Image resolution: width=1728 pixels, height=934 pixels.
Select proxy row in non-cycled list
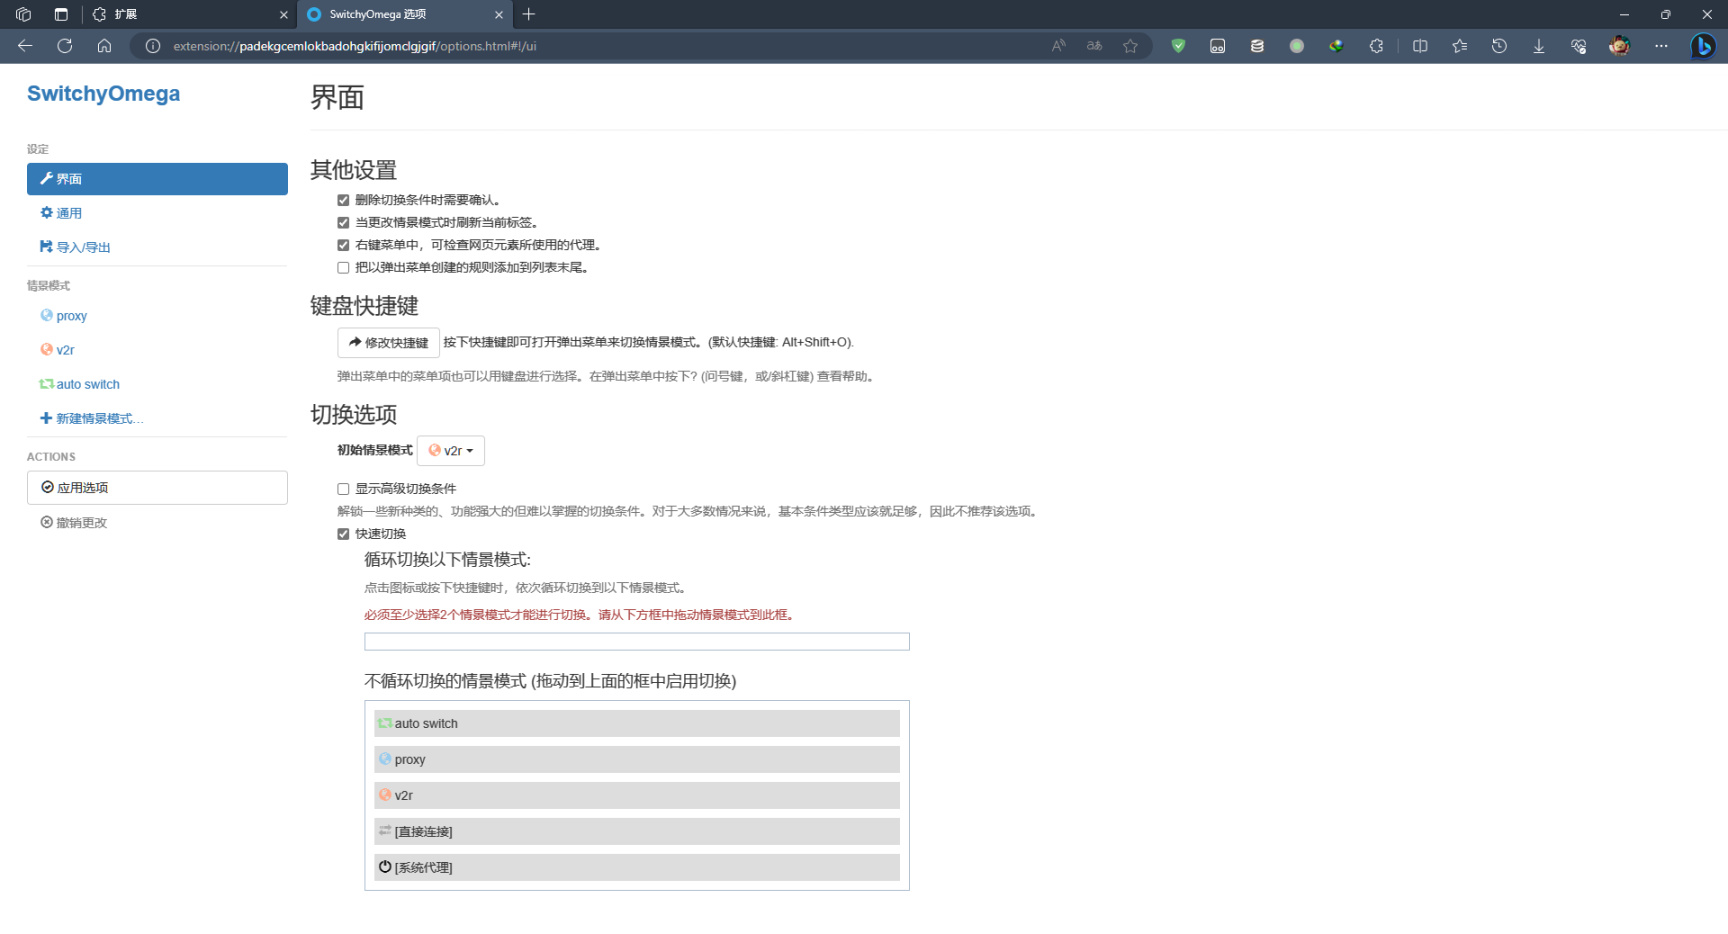tap(637, 760)
